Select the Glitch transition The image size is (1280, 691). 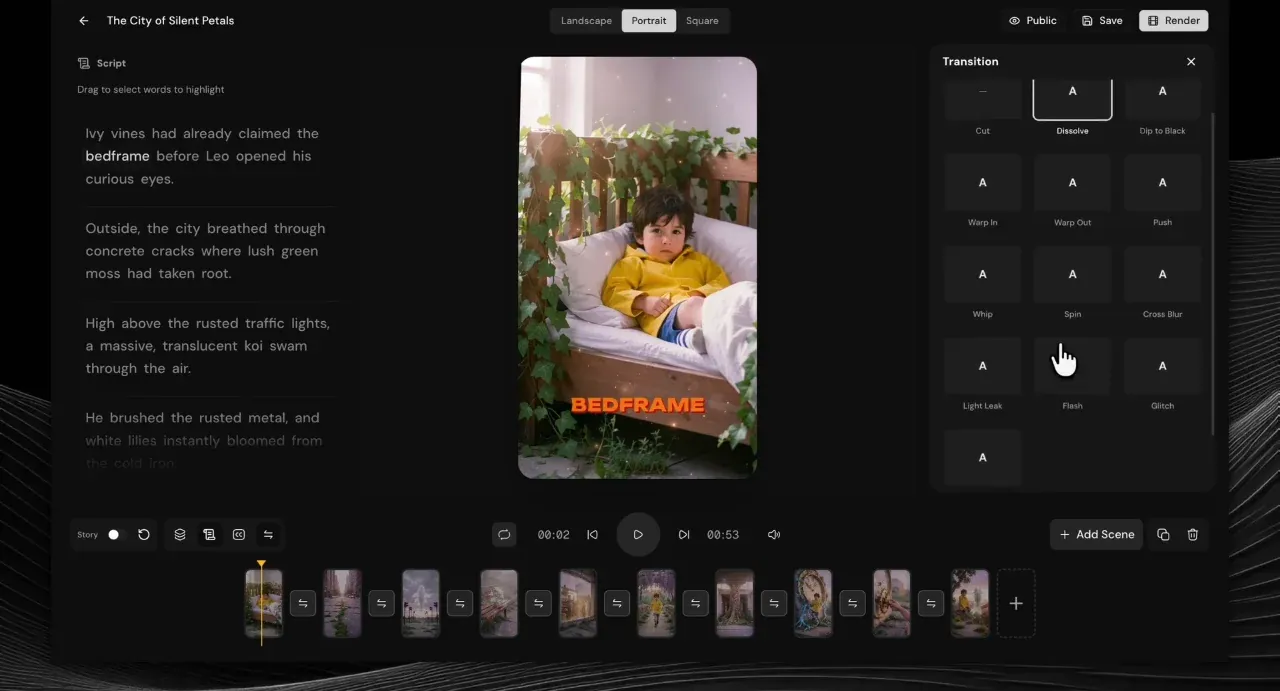(x=1162, y=375)
